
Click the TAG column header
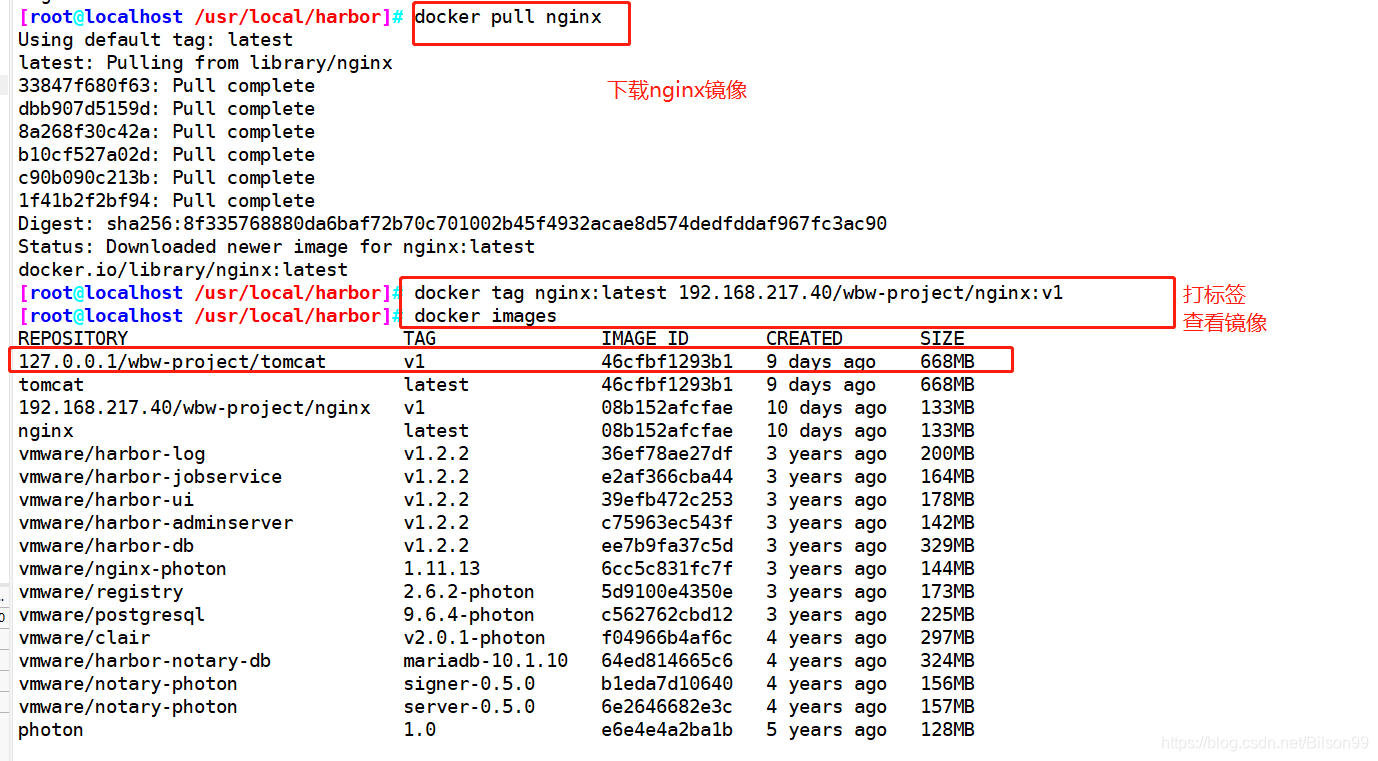pyautogui.click(x=420, y=339)
